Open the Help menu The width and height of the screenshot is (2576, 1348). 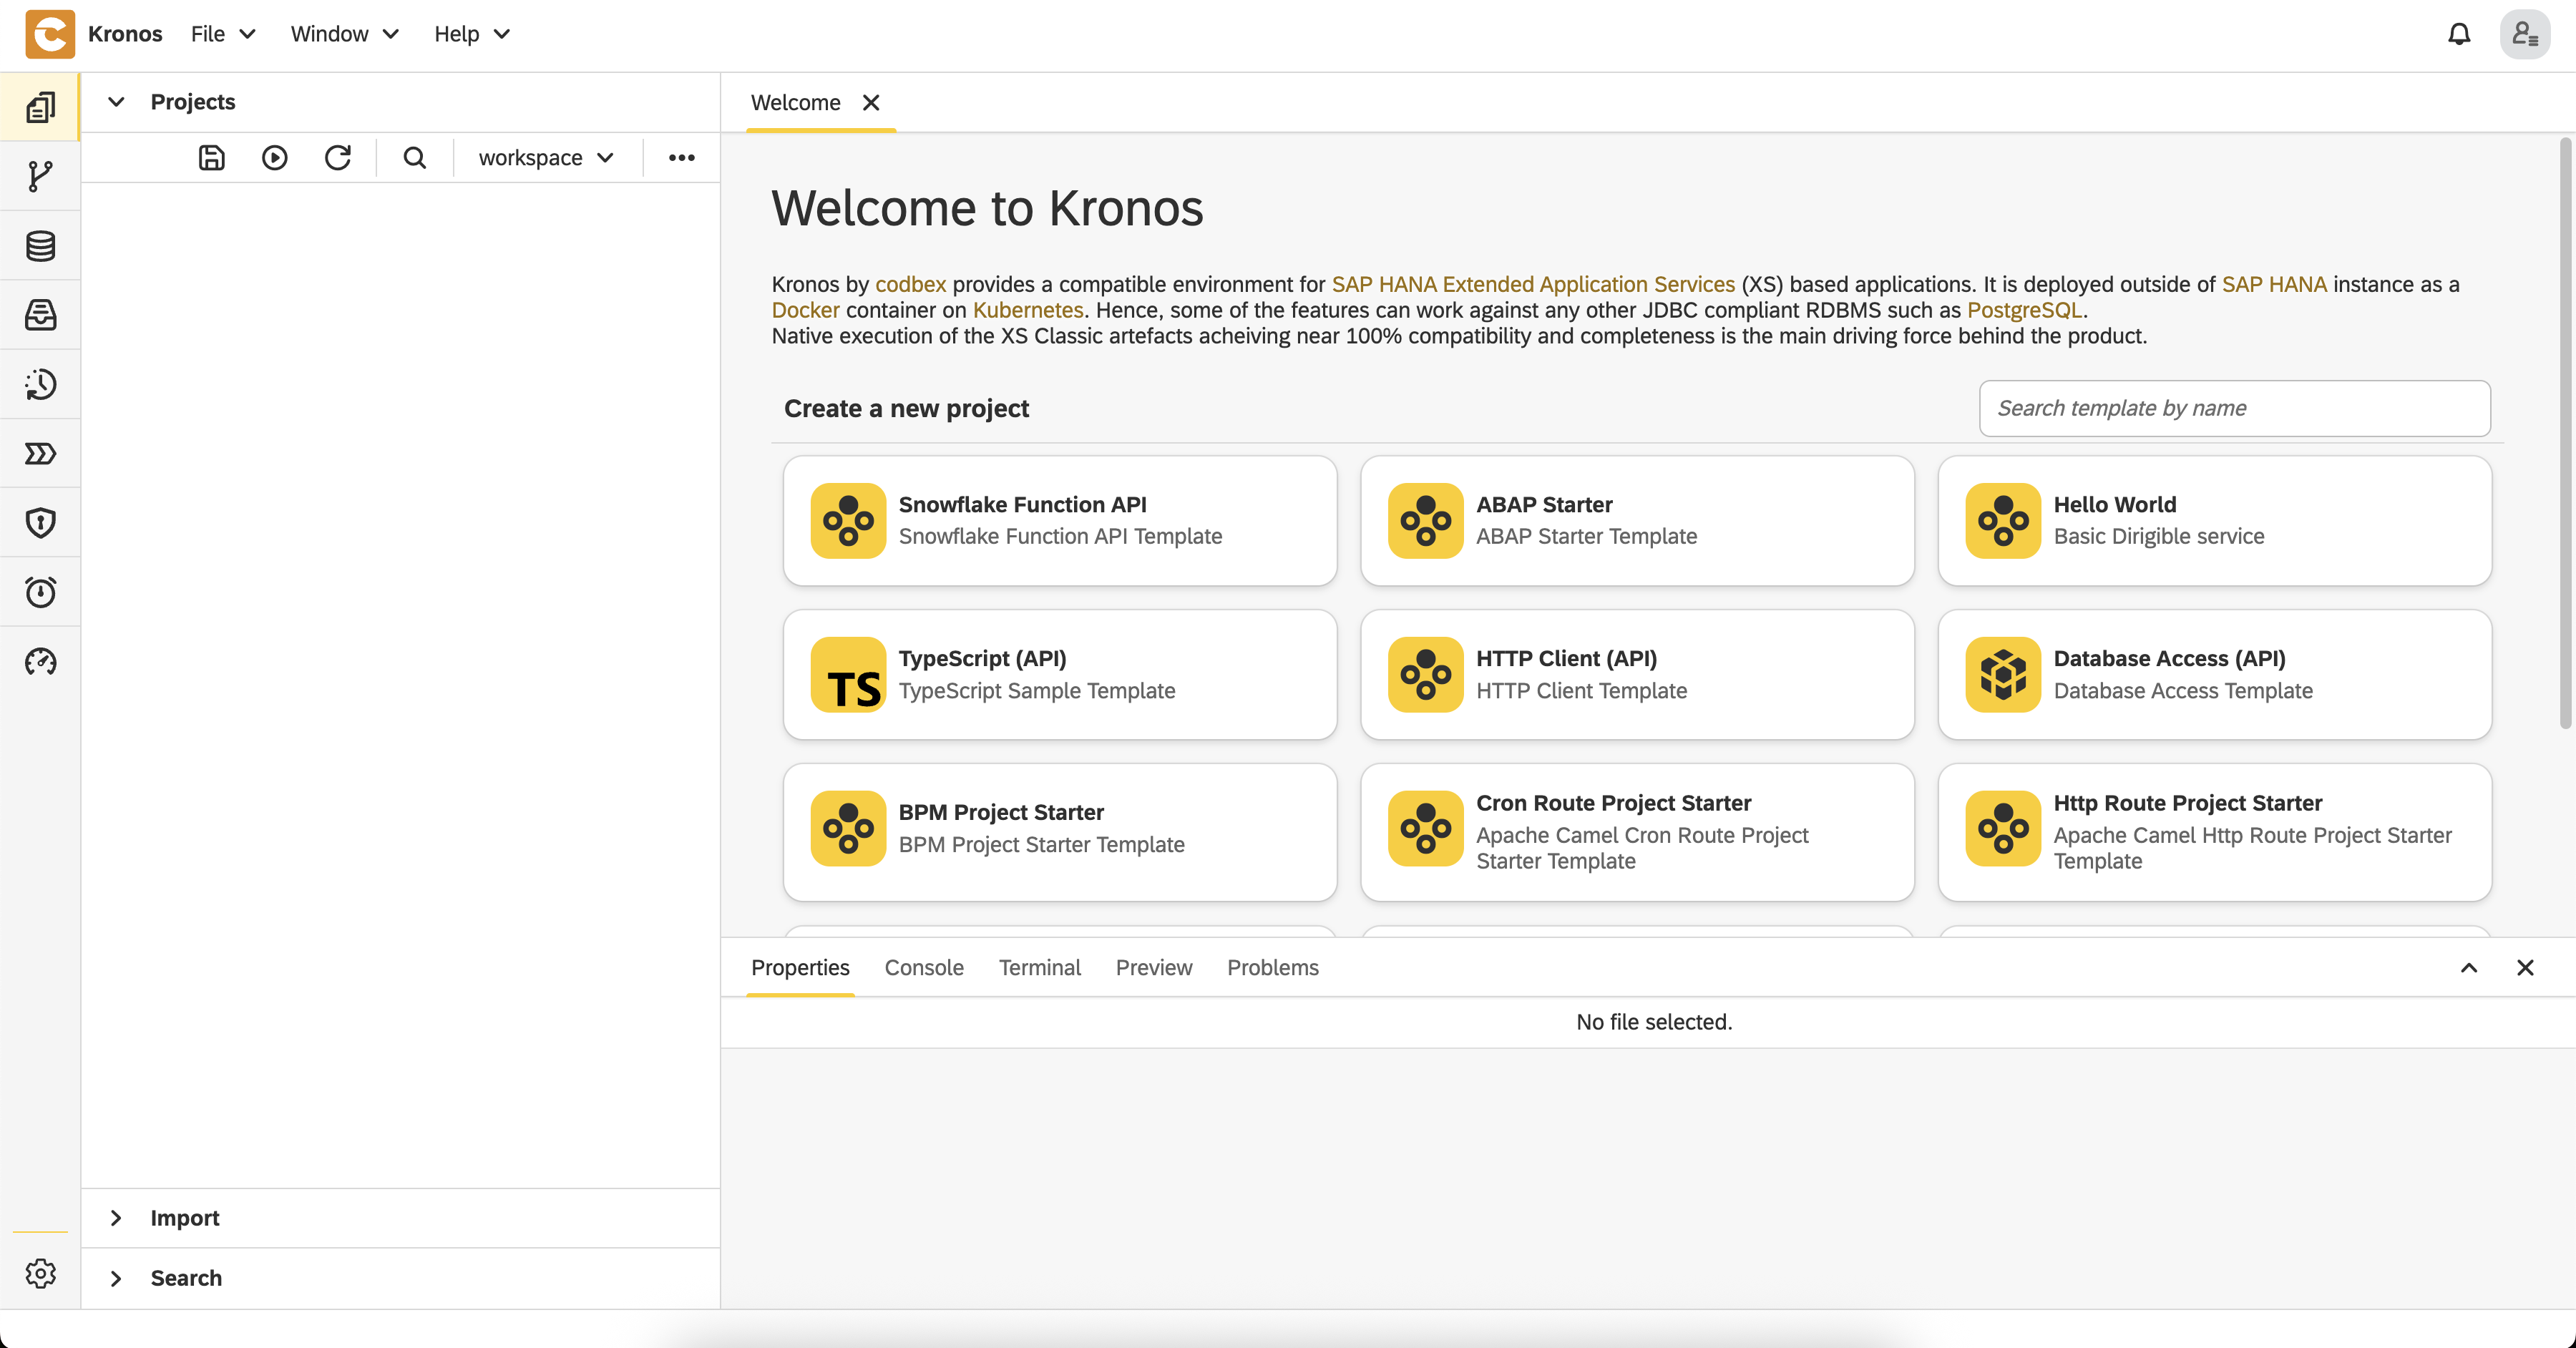tap(472, 34)
